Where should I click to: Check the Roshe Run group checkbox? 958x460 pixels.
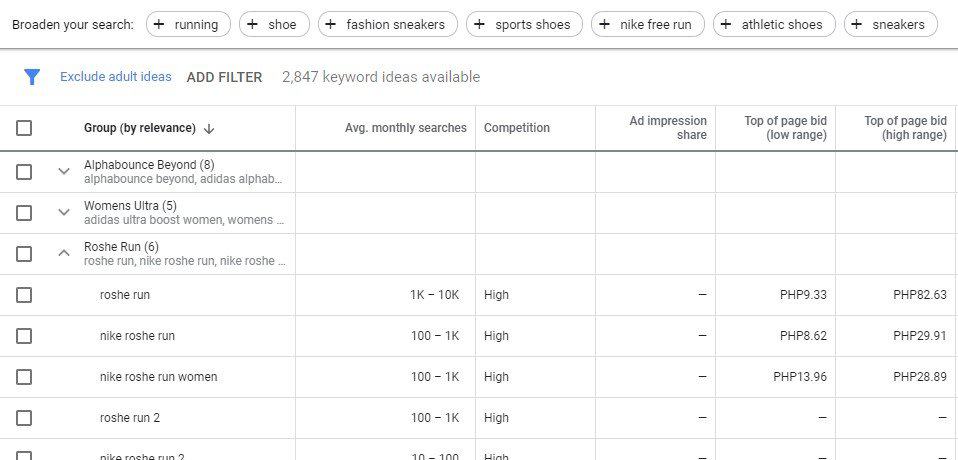pyautogui.click(x=24, y=254)
